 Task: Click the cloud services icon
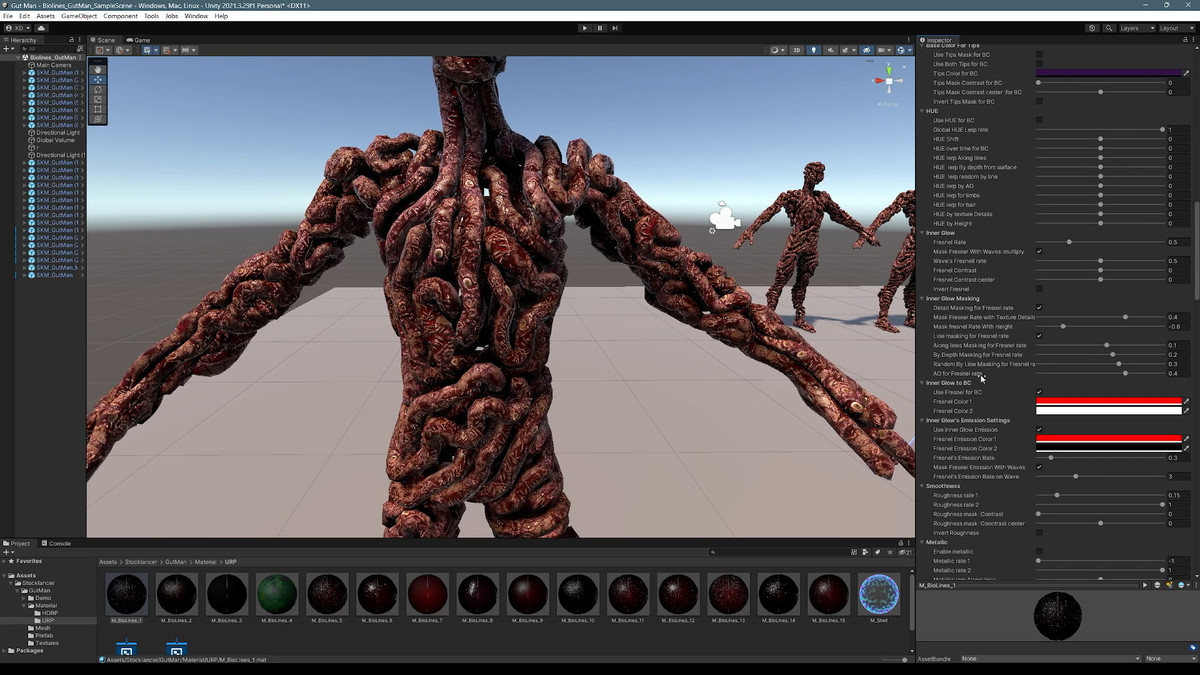coord(41,28)
